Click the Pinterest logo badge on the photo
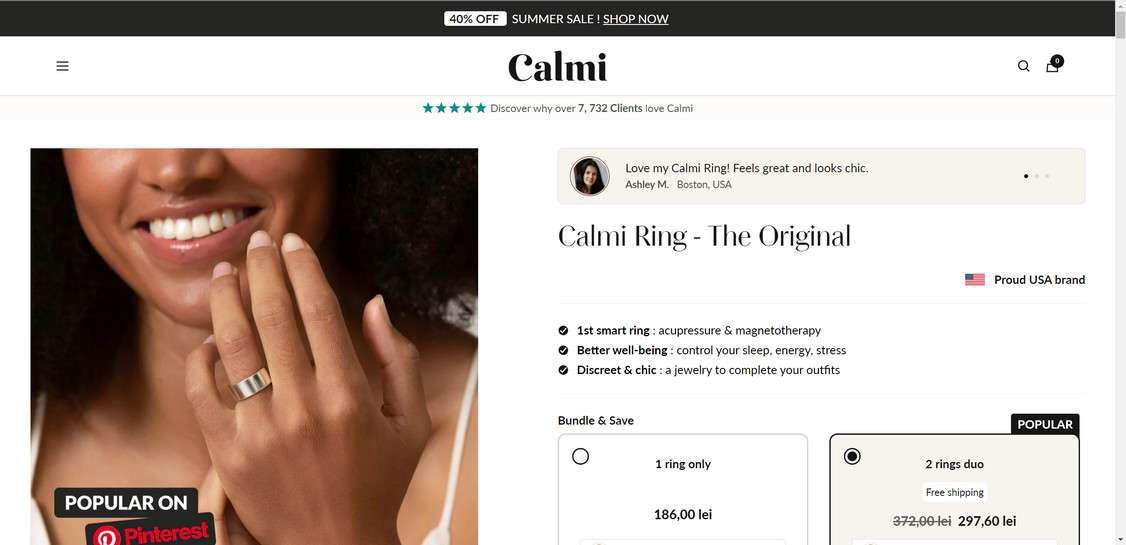 click(151, 533)
